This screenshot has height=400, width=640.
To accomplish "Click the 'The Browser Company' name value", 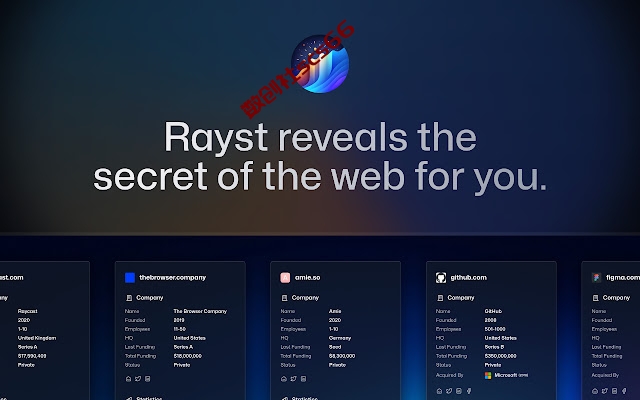I will 200,311.
